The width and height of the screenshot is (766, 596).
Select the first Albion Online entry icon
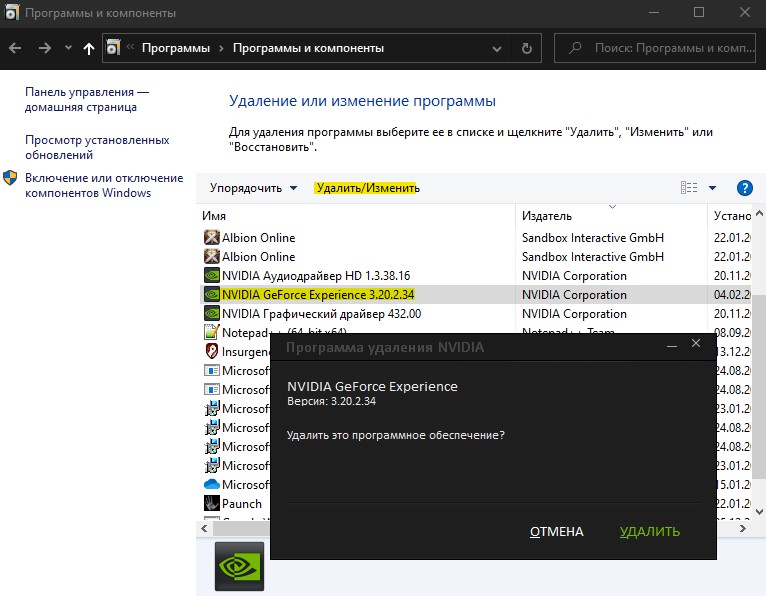coord(212,237)
